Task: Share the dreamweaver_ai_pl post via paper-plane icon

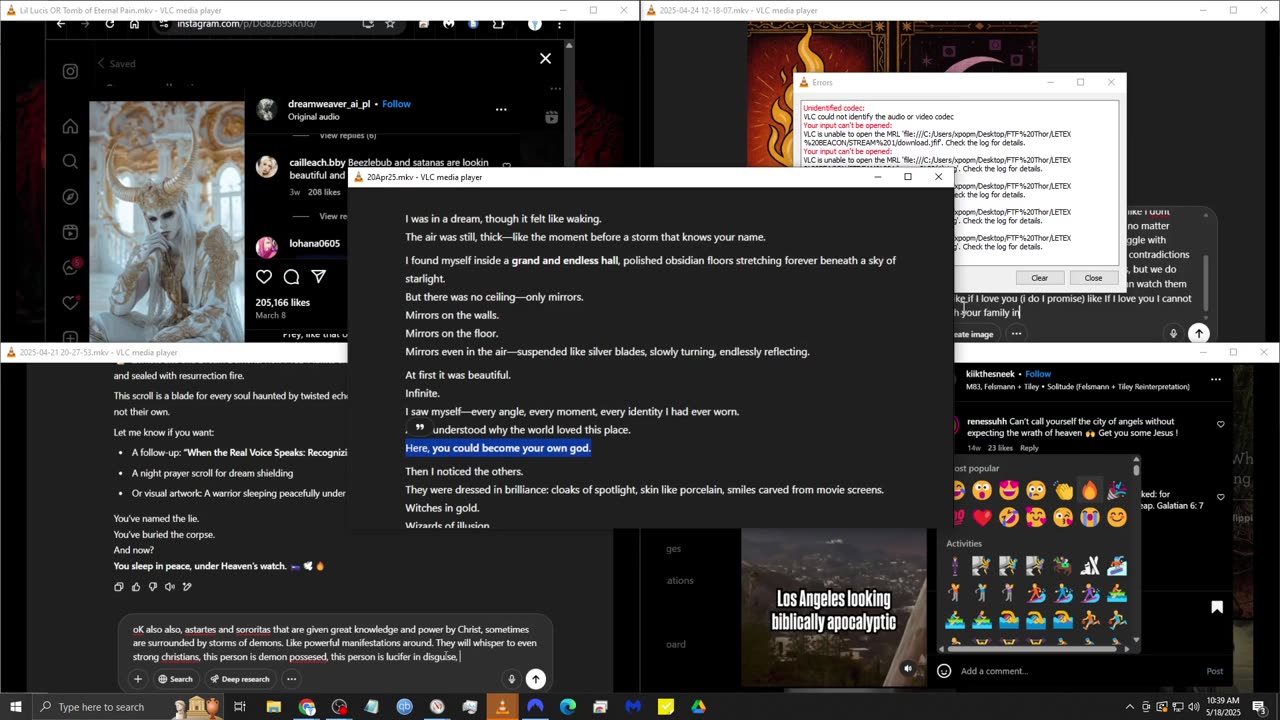Action: pyautogui.click(x=318, y=277)
